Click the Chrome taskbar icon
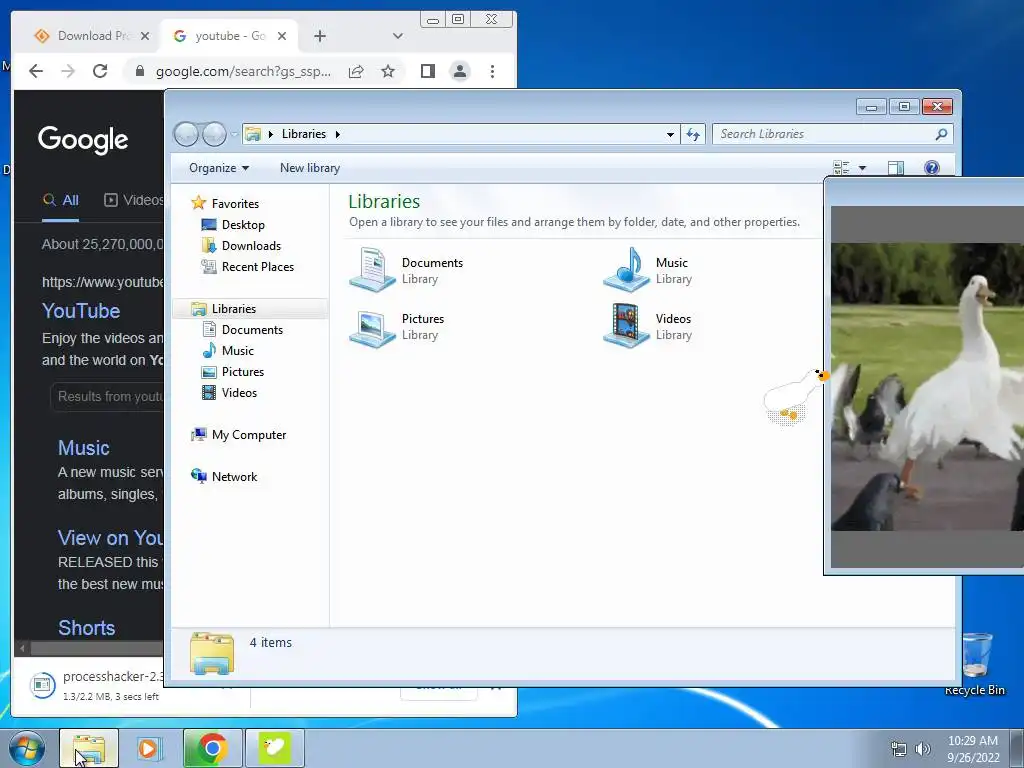Screen dimensions: 1024x768 click(x=212, y=748)
